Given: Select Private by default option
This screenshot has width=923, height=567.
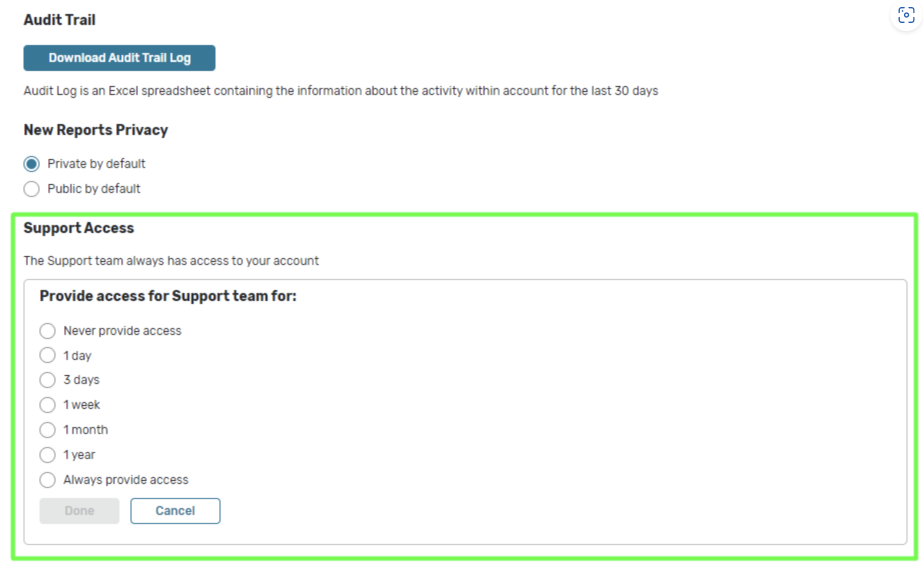Looking at the screenshot, I should tap(32, 164).
